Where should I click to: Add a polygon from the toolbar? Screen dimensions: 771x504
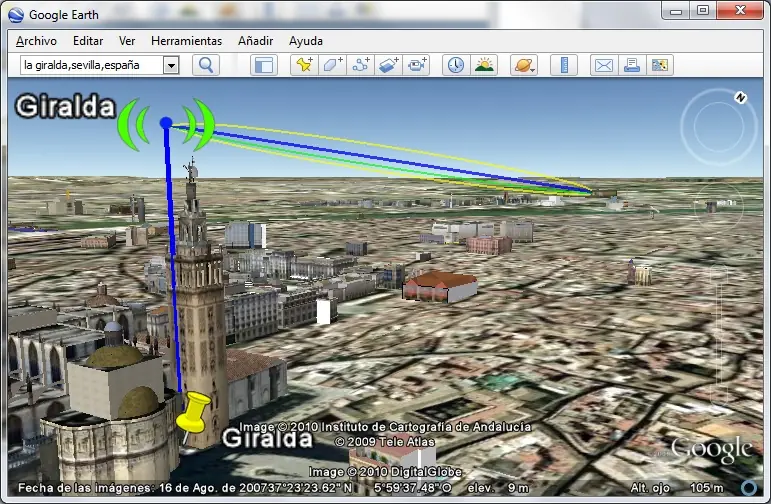(x=332, y=65)
